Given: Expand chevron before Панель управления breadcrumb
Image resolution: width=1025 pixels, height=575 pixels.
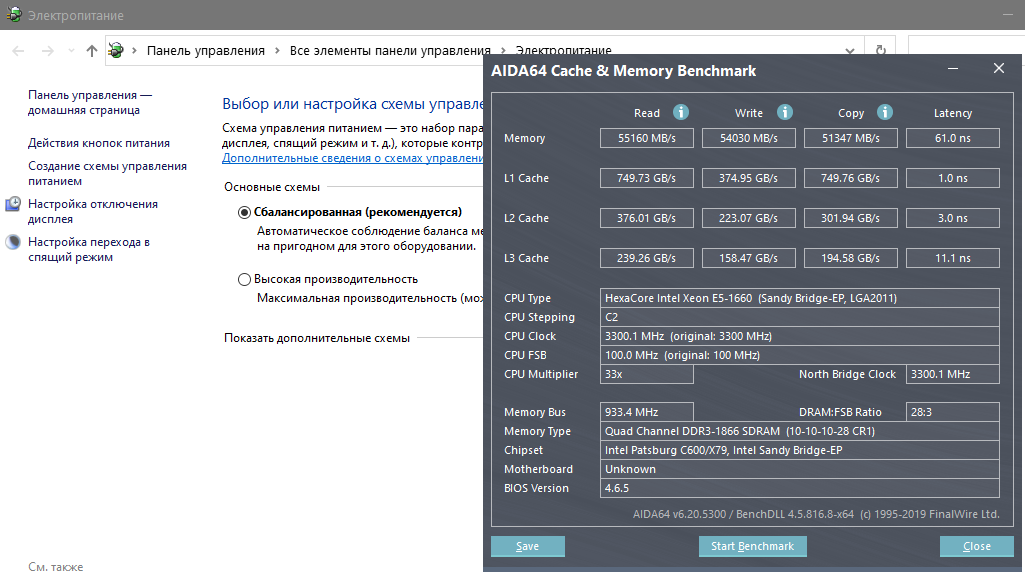Looking at the screenshot, I should click(134, 50).
